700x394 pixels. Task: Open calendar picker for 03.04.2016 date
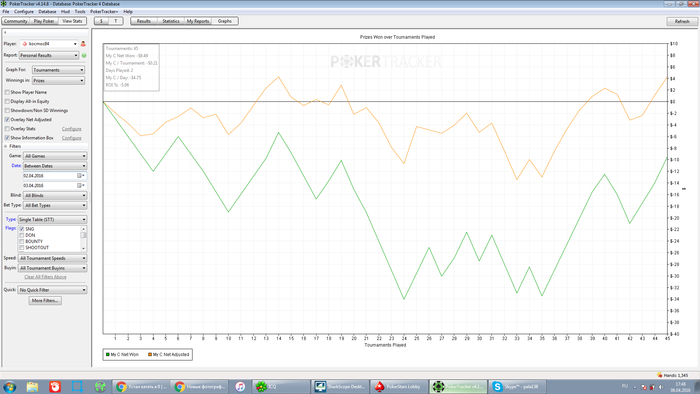[80, 186]
